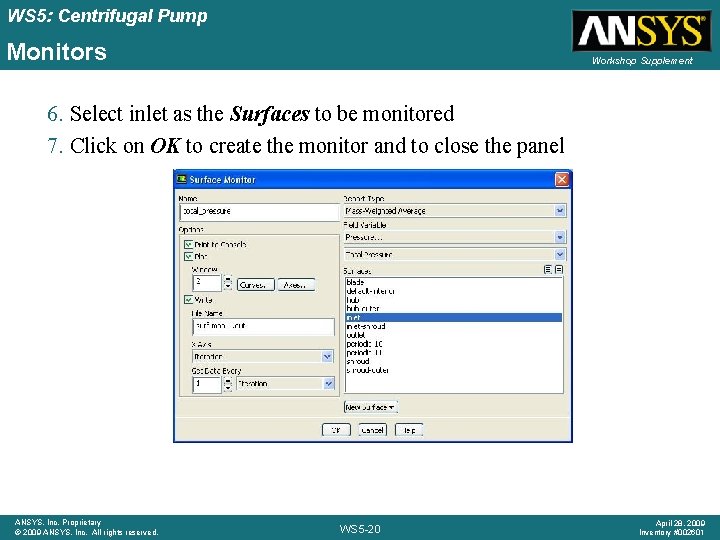This screenshot has width=720, height=540.
Task: Select inlet-shroud in the Surfaces list
Action: (453, 326)
